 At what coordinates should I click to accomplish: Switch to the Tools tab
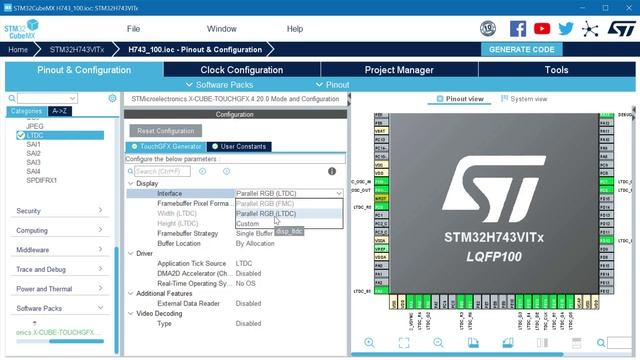(556, 70)
